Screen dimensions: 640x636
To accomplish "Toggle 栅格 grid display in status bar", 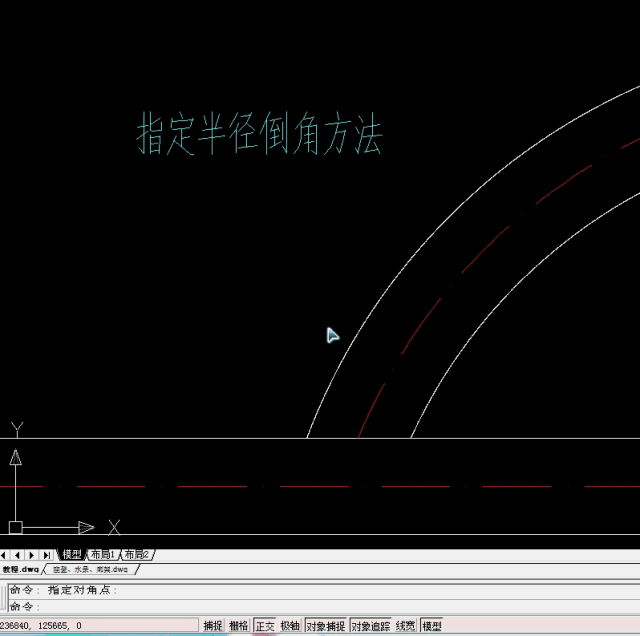I will (x=238, y=625).
